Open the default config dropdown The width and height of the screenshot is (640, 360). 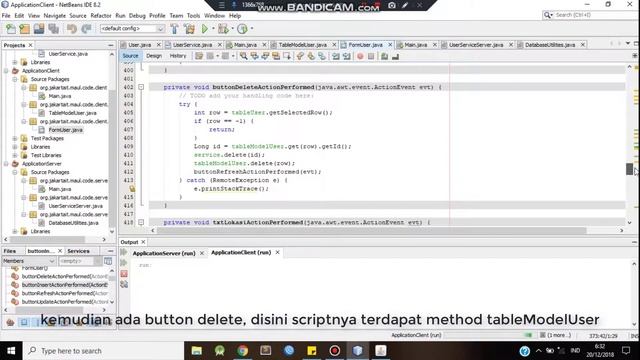pos(133,29)
